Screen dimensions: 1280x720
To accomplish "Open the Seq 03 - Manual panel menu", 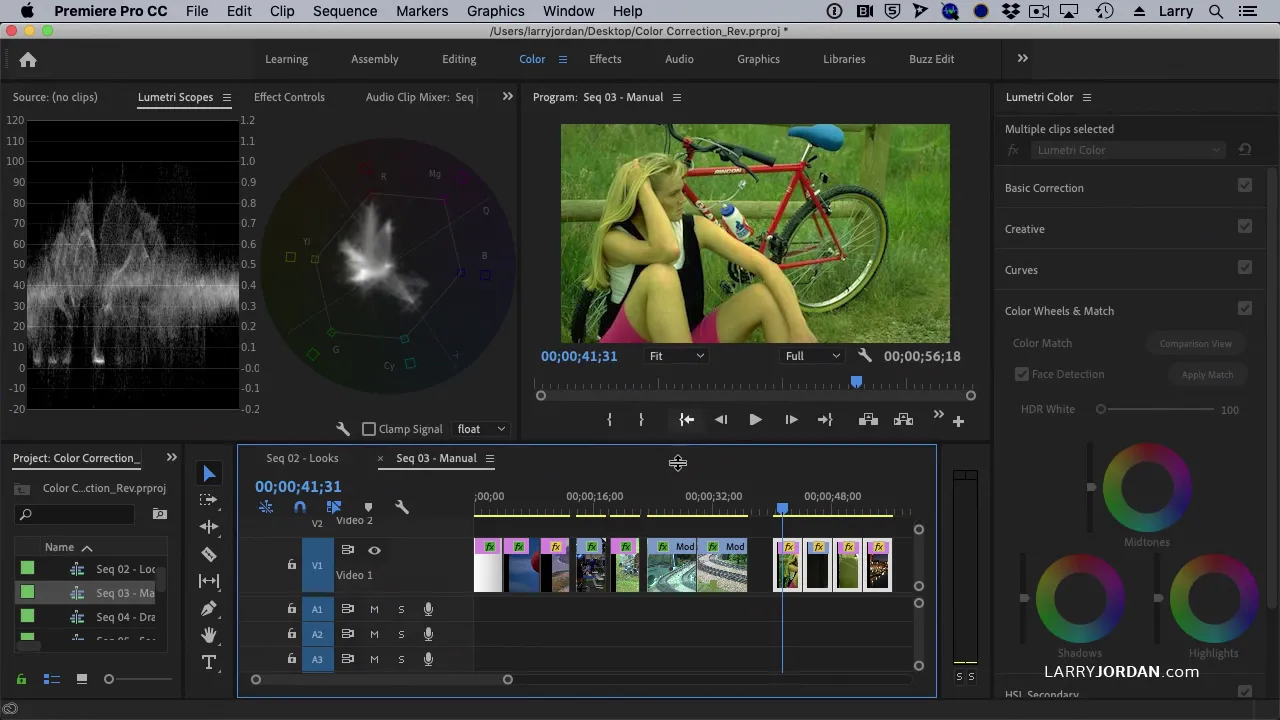I will point(490,458).
